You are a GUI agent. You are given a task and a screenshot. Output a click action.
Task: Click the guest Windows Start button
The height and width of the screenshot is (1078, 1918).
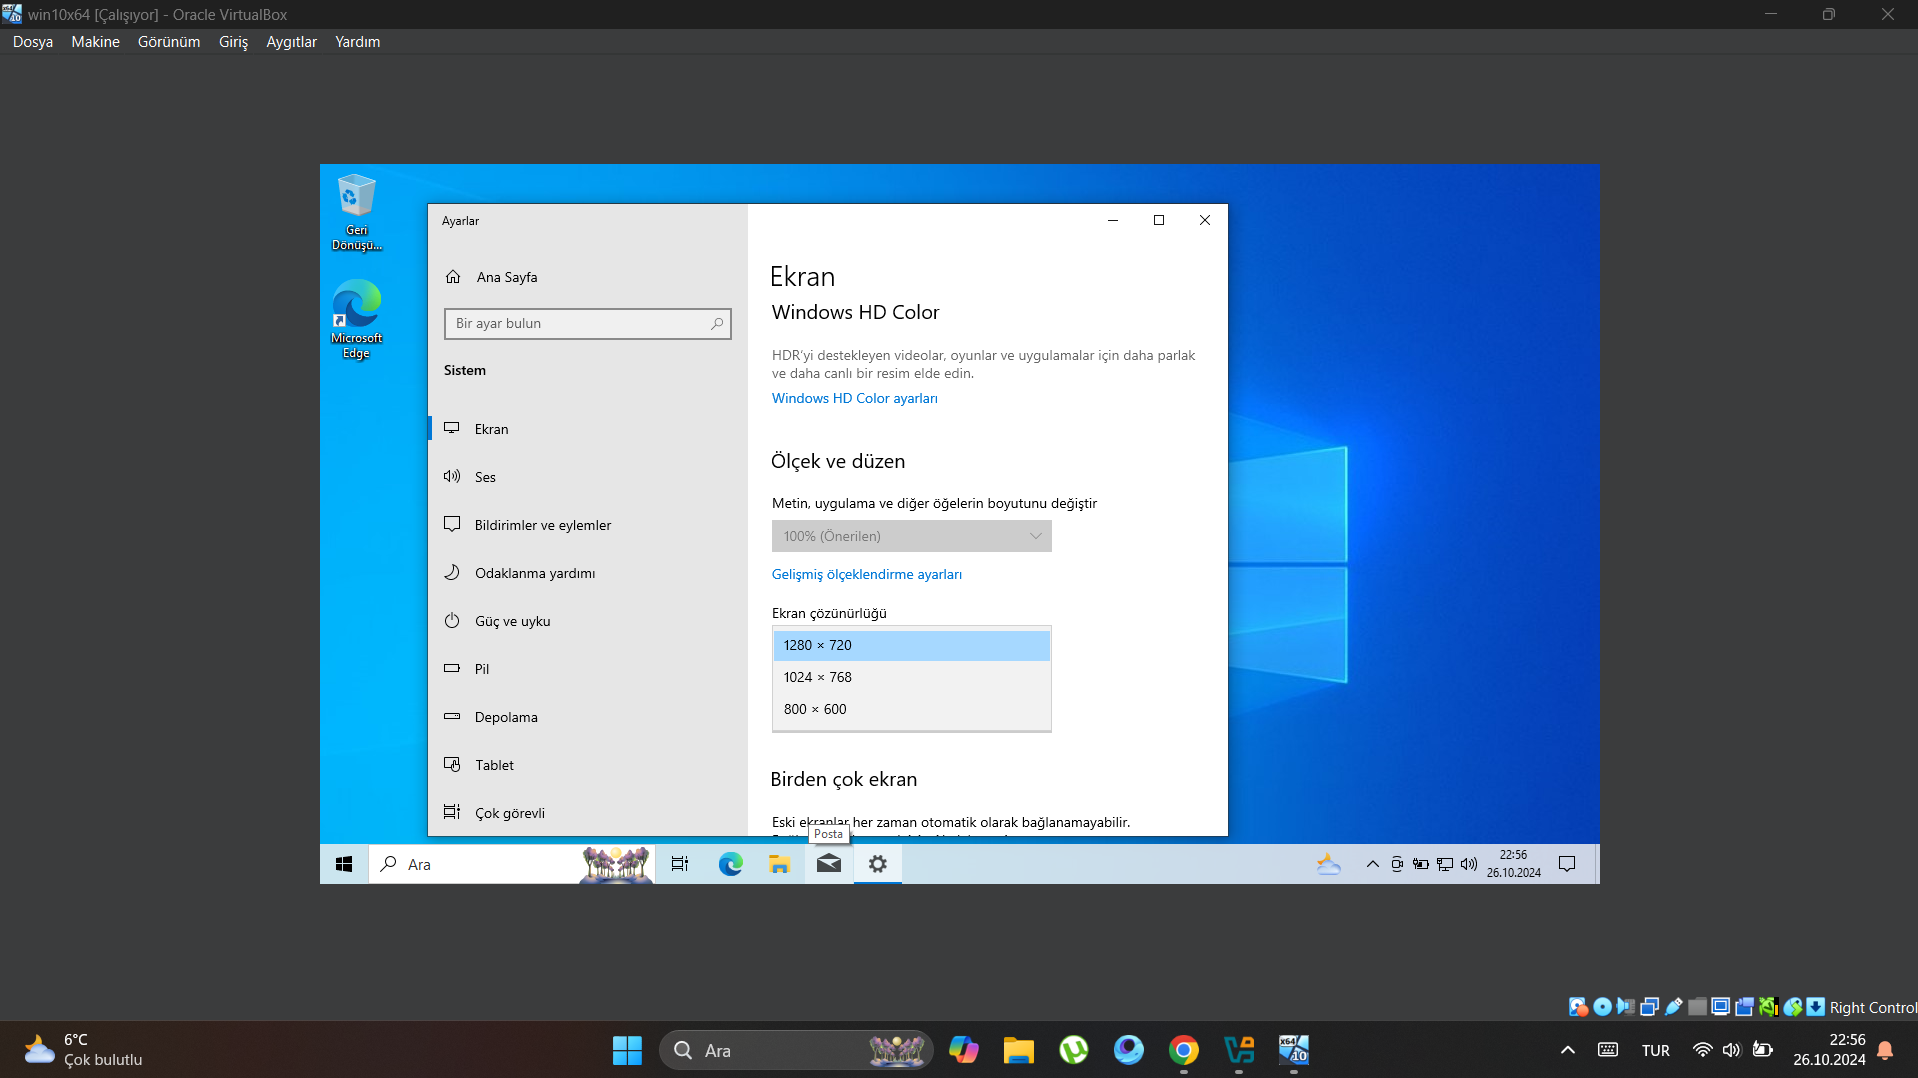click(x=344, y=864)
